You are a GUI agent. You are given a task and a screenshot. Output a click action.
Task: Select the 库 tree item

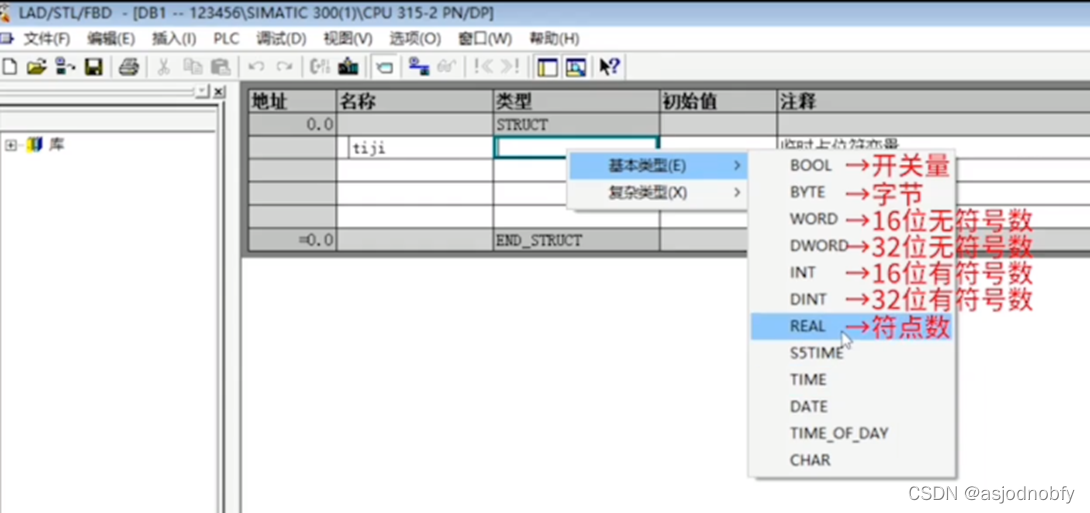[x=57, y=145]
